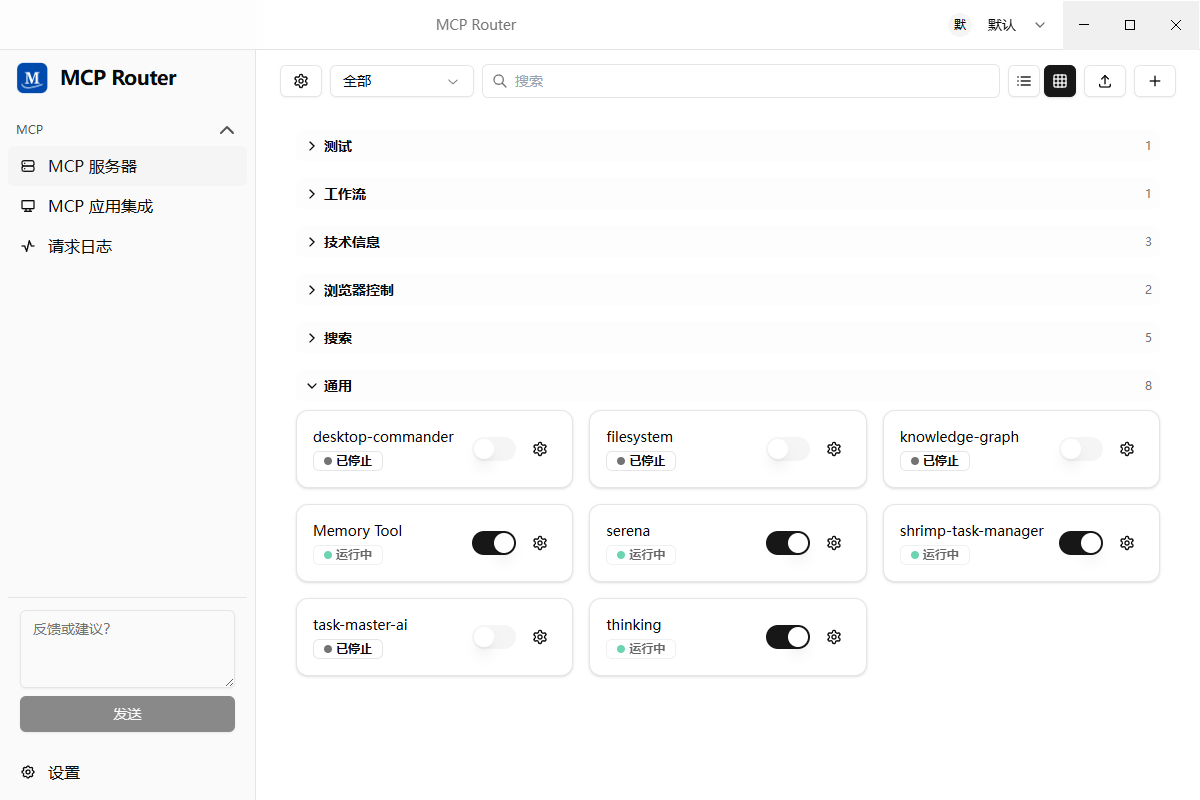Click the 发送 feedback button
Image resolution: width=1200 pixels, height=800 pixels.
click(127, 714)
